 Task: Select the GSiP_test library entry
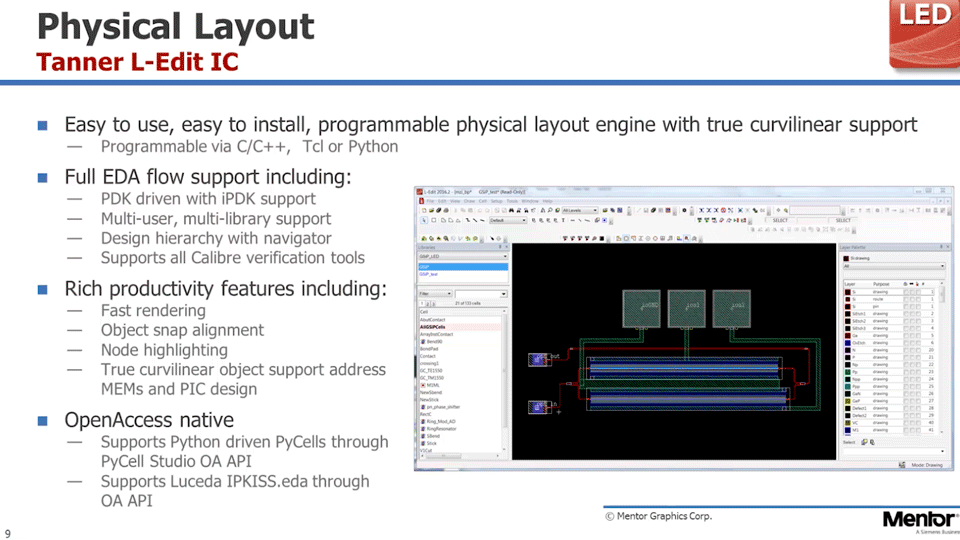(x=463, y=274)
